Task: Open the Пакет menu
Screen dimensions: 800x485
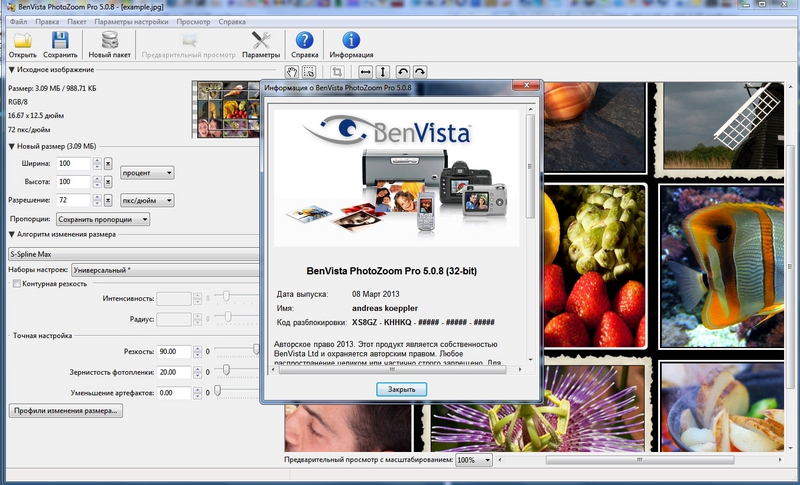Action: click(x=77, y=22)
